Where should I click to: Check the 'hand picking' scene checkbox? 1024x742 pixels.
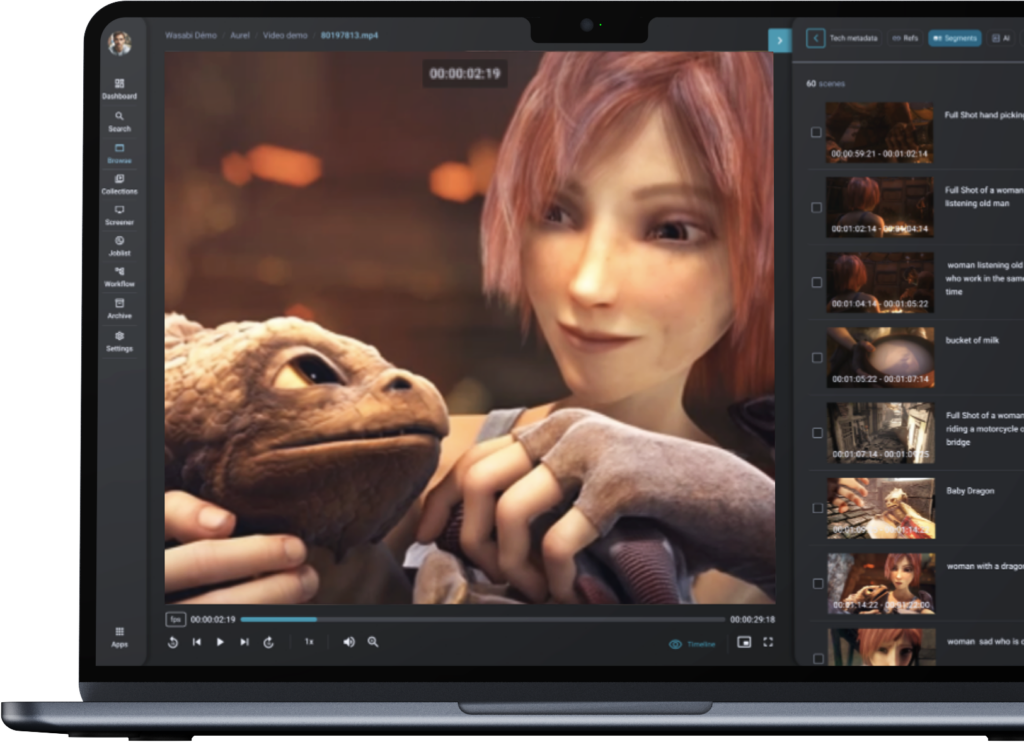pyautogui.click(x=816, y=132)
